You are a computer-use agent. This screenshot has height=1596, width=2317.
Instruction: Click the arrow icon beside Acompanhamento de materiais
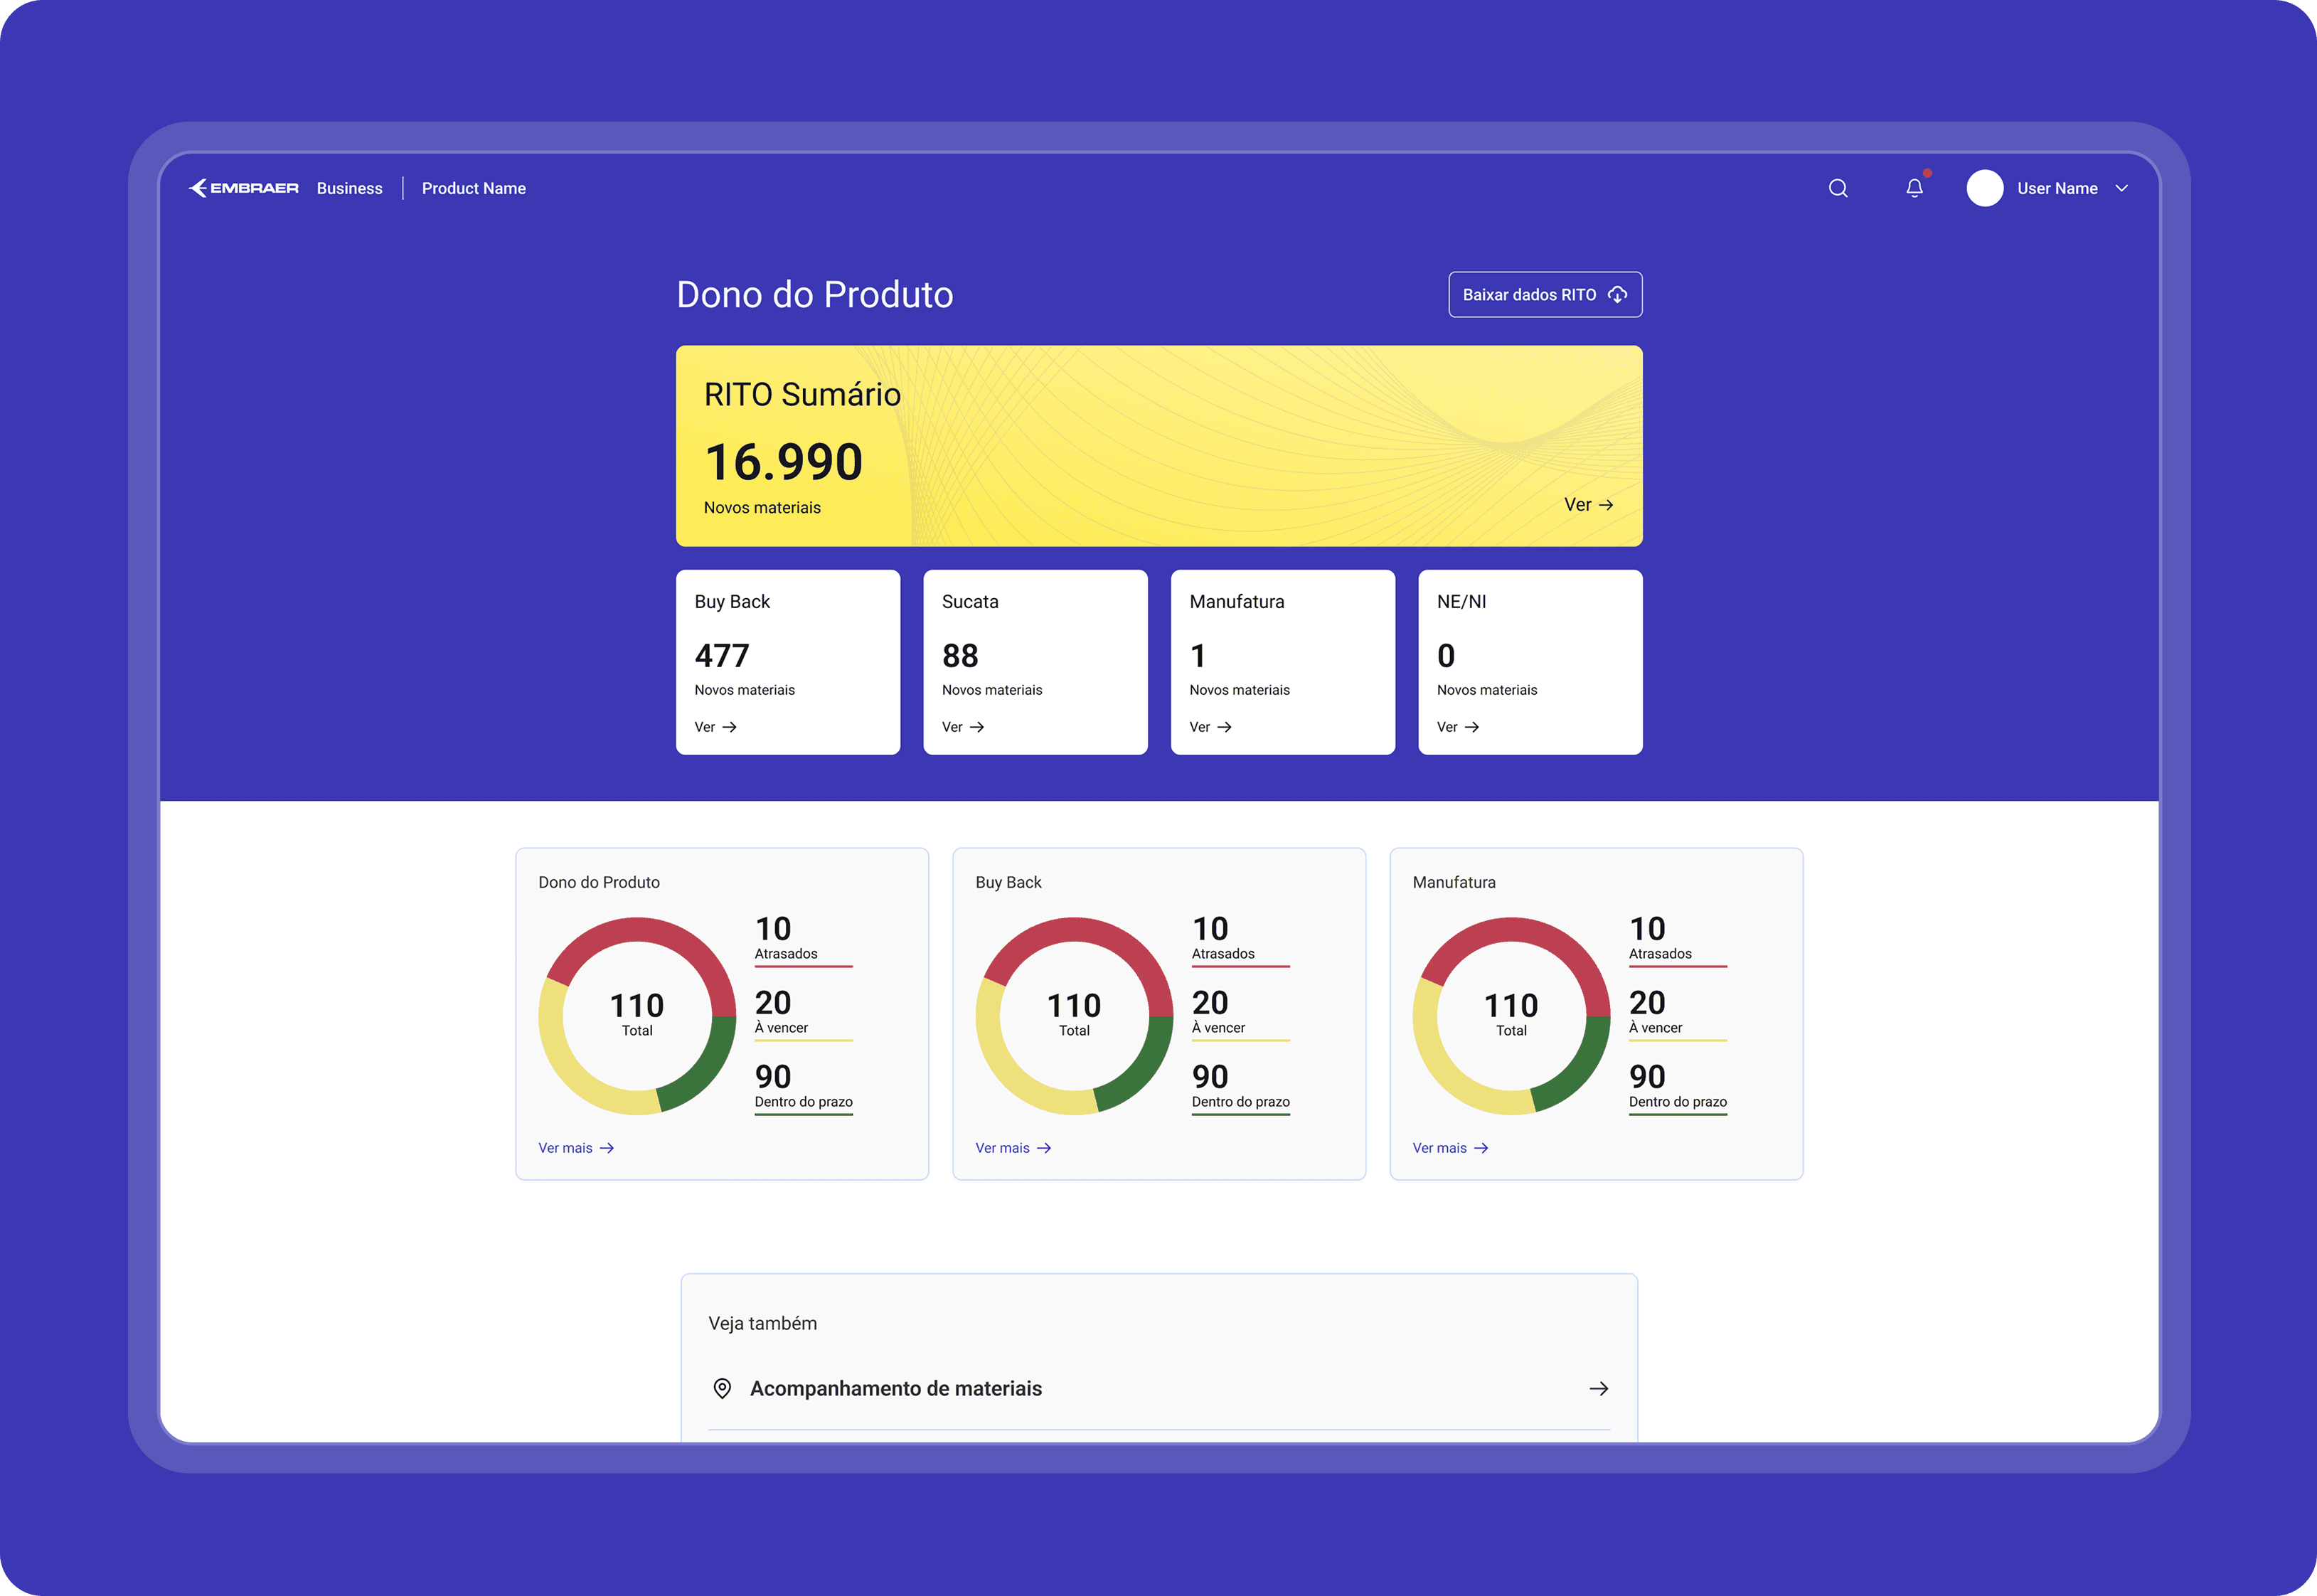click(1598, 1388)
